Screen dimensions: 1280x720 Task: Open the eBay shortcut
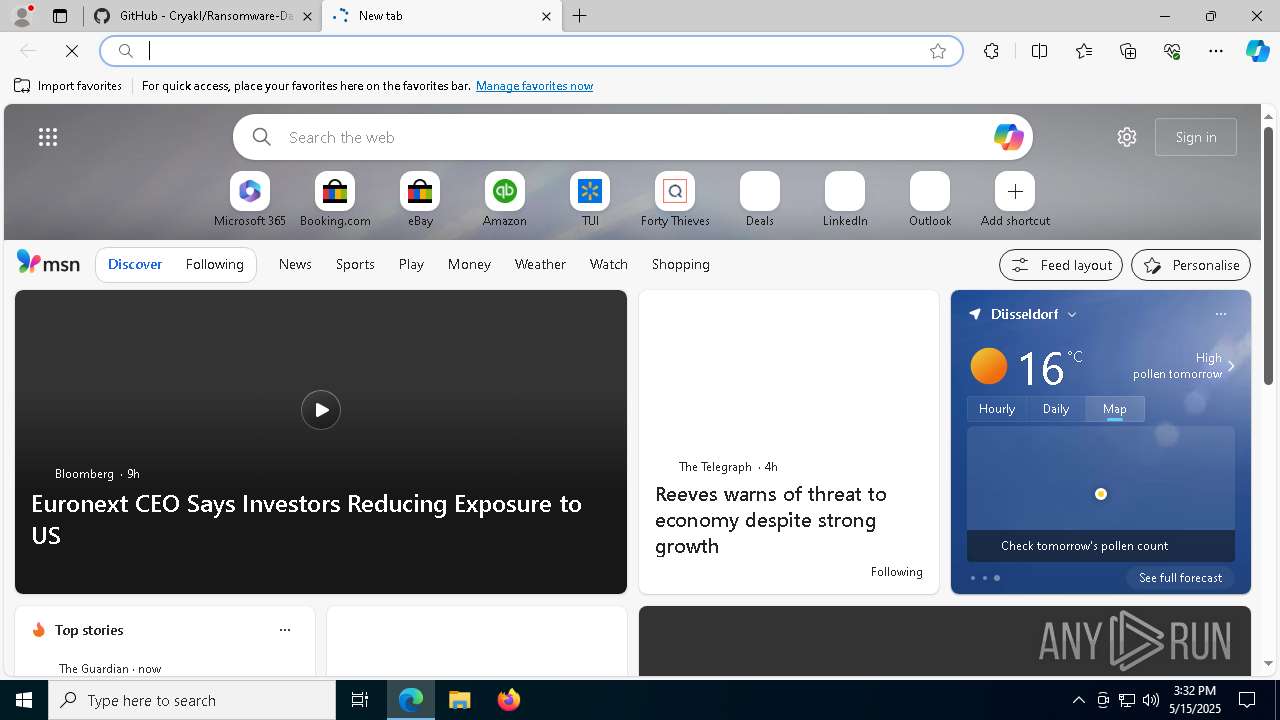[x=420, y=200]
